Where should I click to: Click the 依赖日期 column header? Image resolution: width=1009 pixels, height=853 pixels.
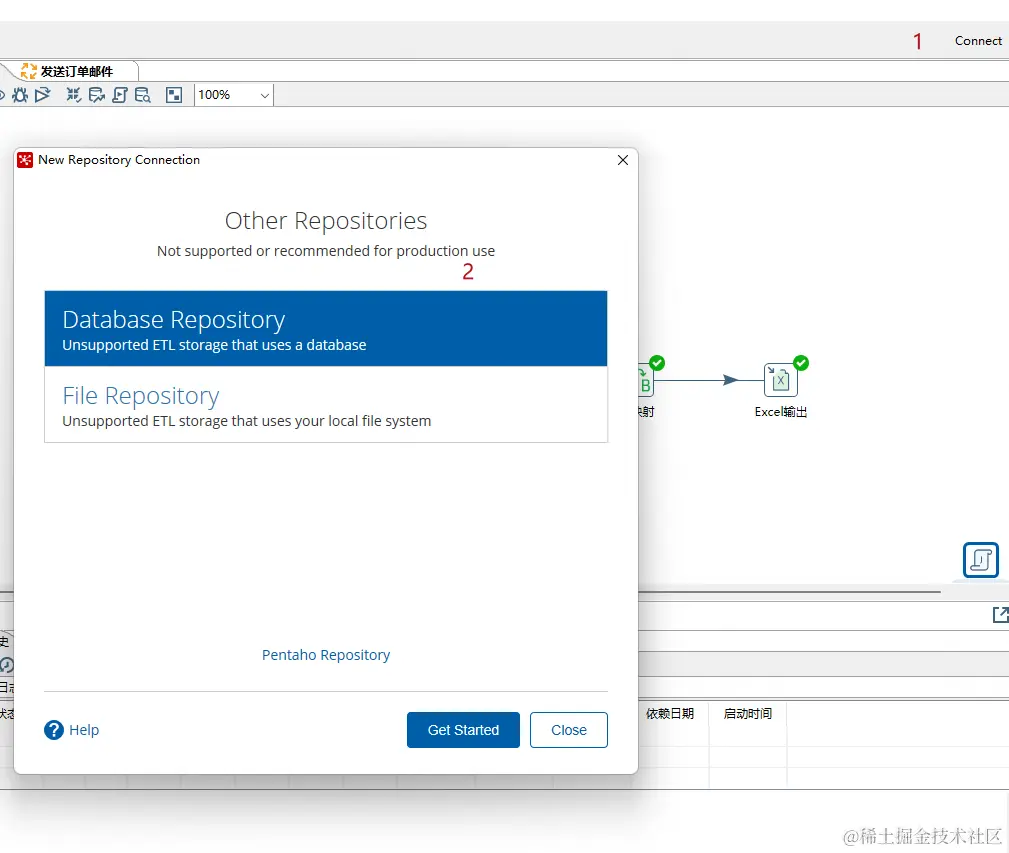670,713
